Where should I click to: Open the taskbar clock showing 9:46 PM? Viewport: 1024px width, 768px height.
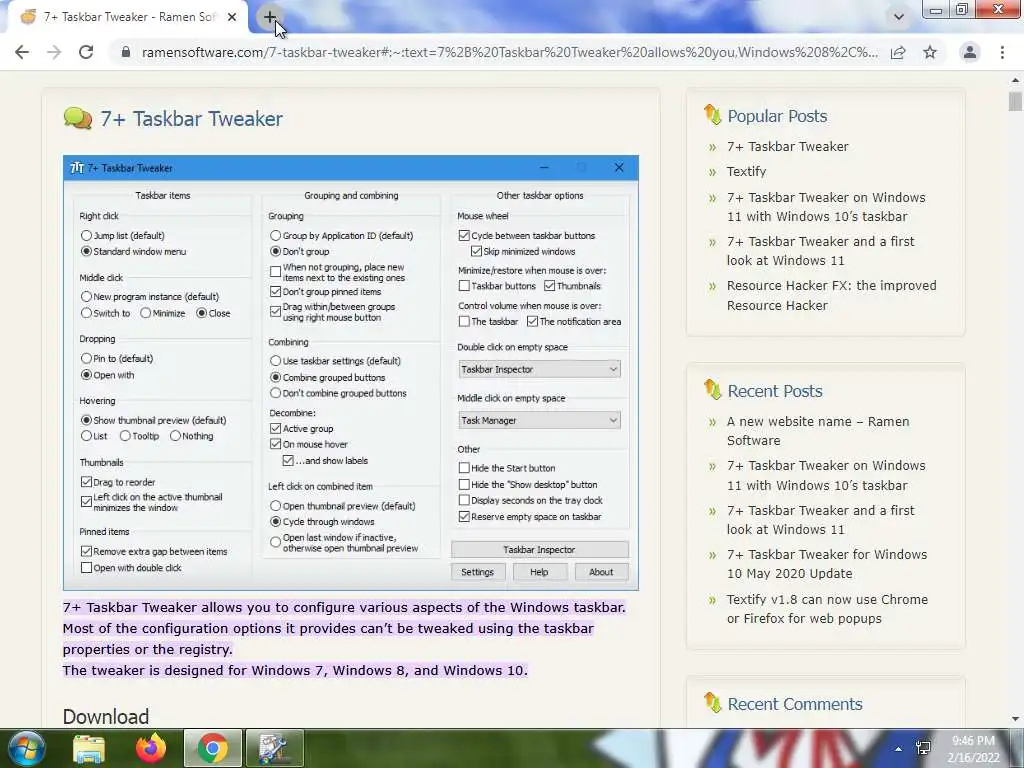pyautogui.click(x=974, y=749)
